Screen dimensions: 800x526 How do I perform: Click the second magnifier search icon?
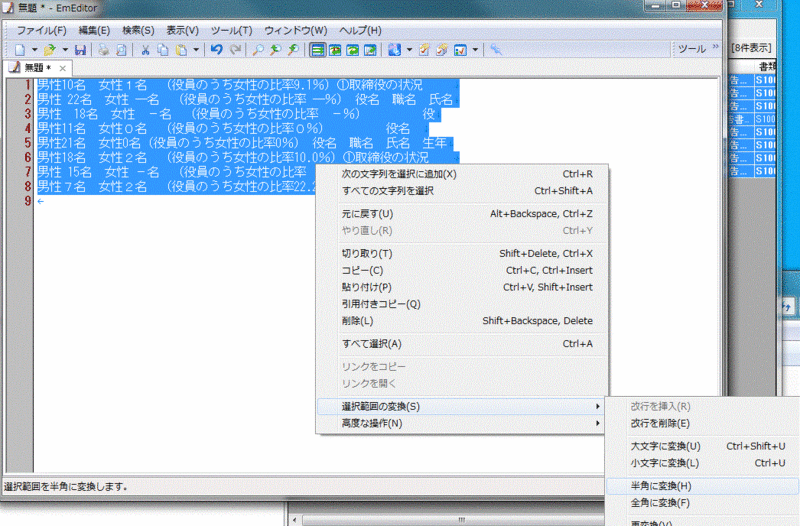click(x=276, y=50)
